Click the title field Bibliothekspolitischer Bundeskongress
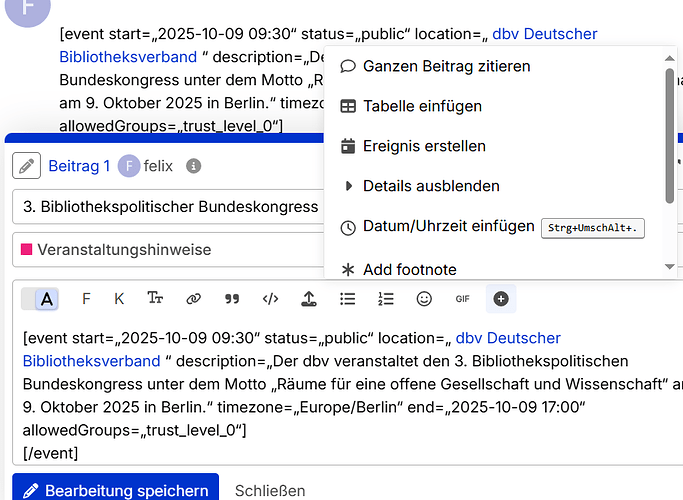This screenshot has width=683, height=500. point(170,206)
